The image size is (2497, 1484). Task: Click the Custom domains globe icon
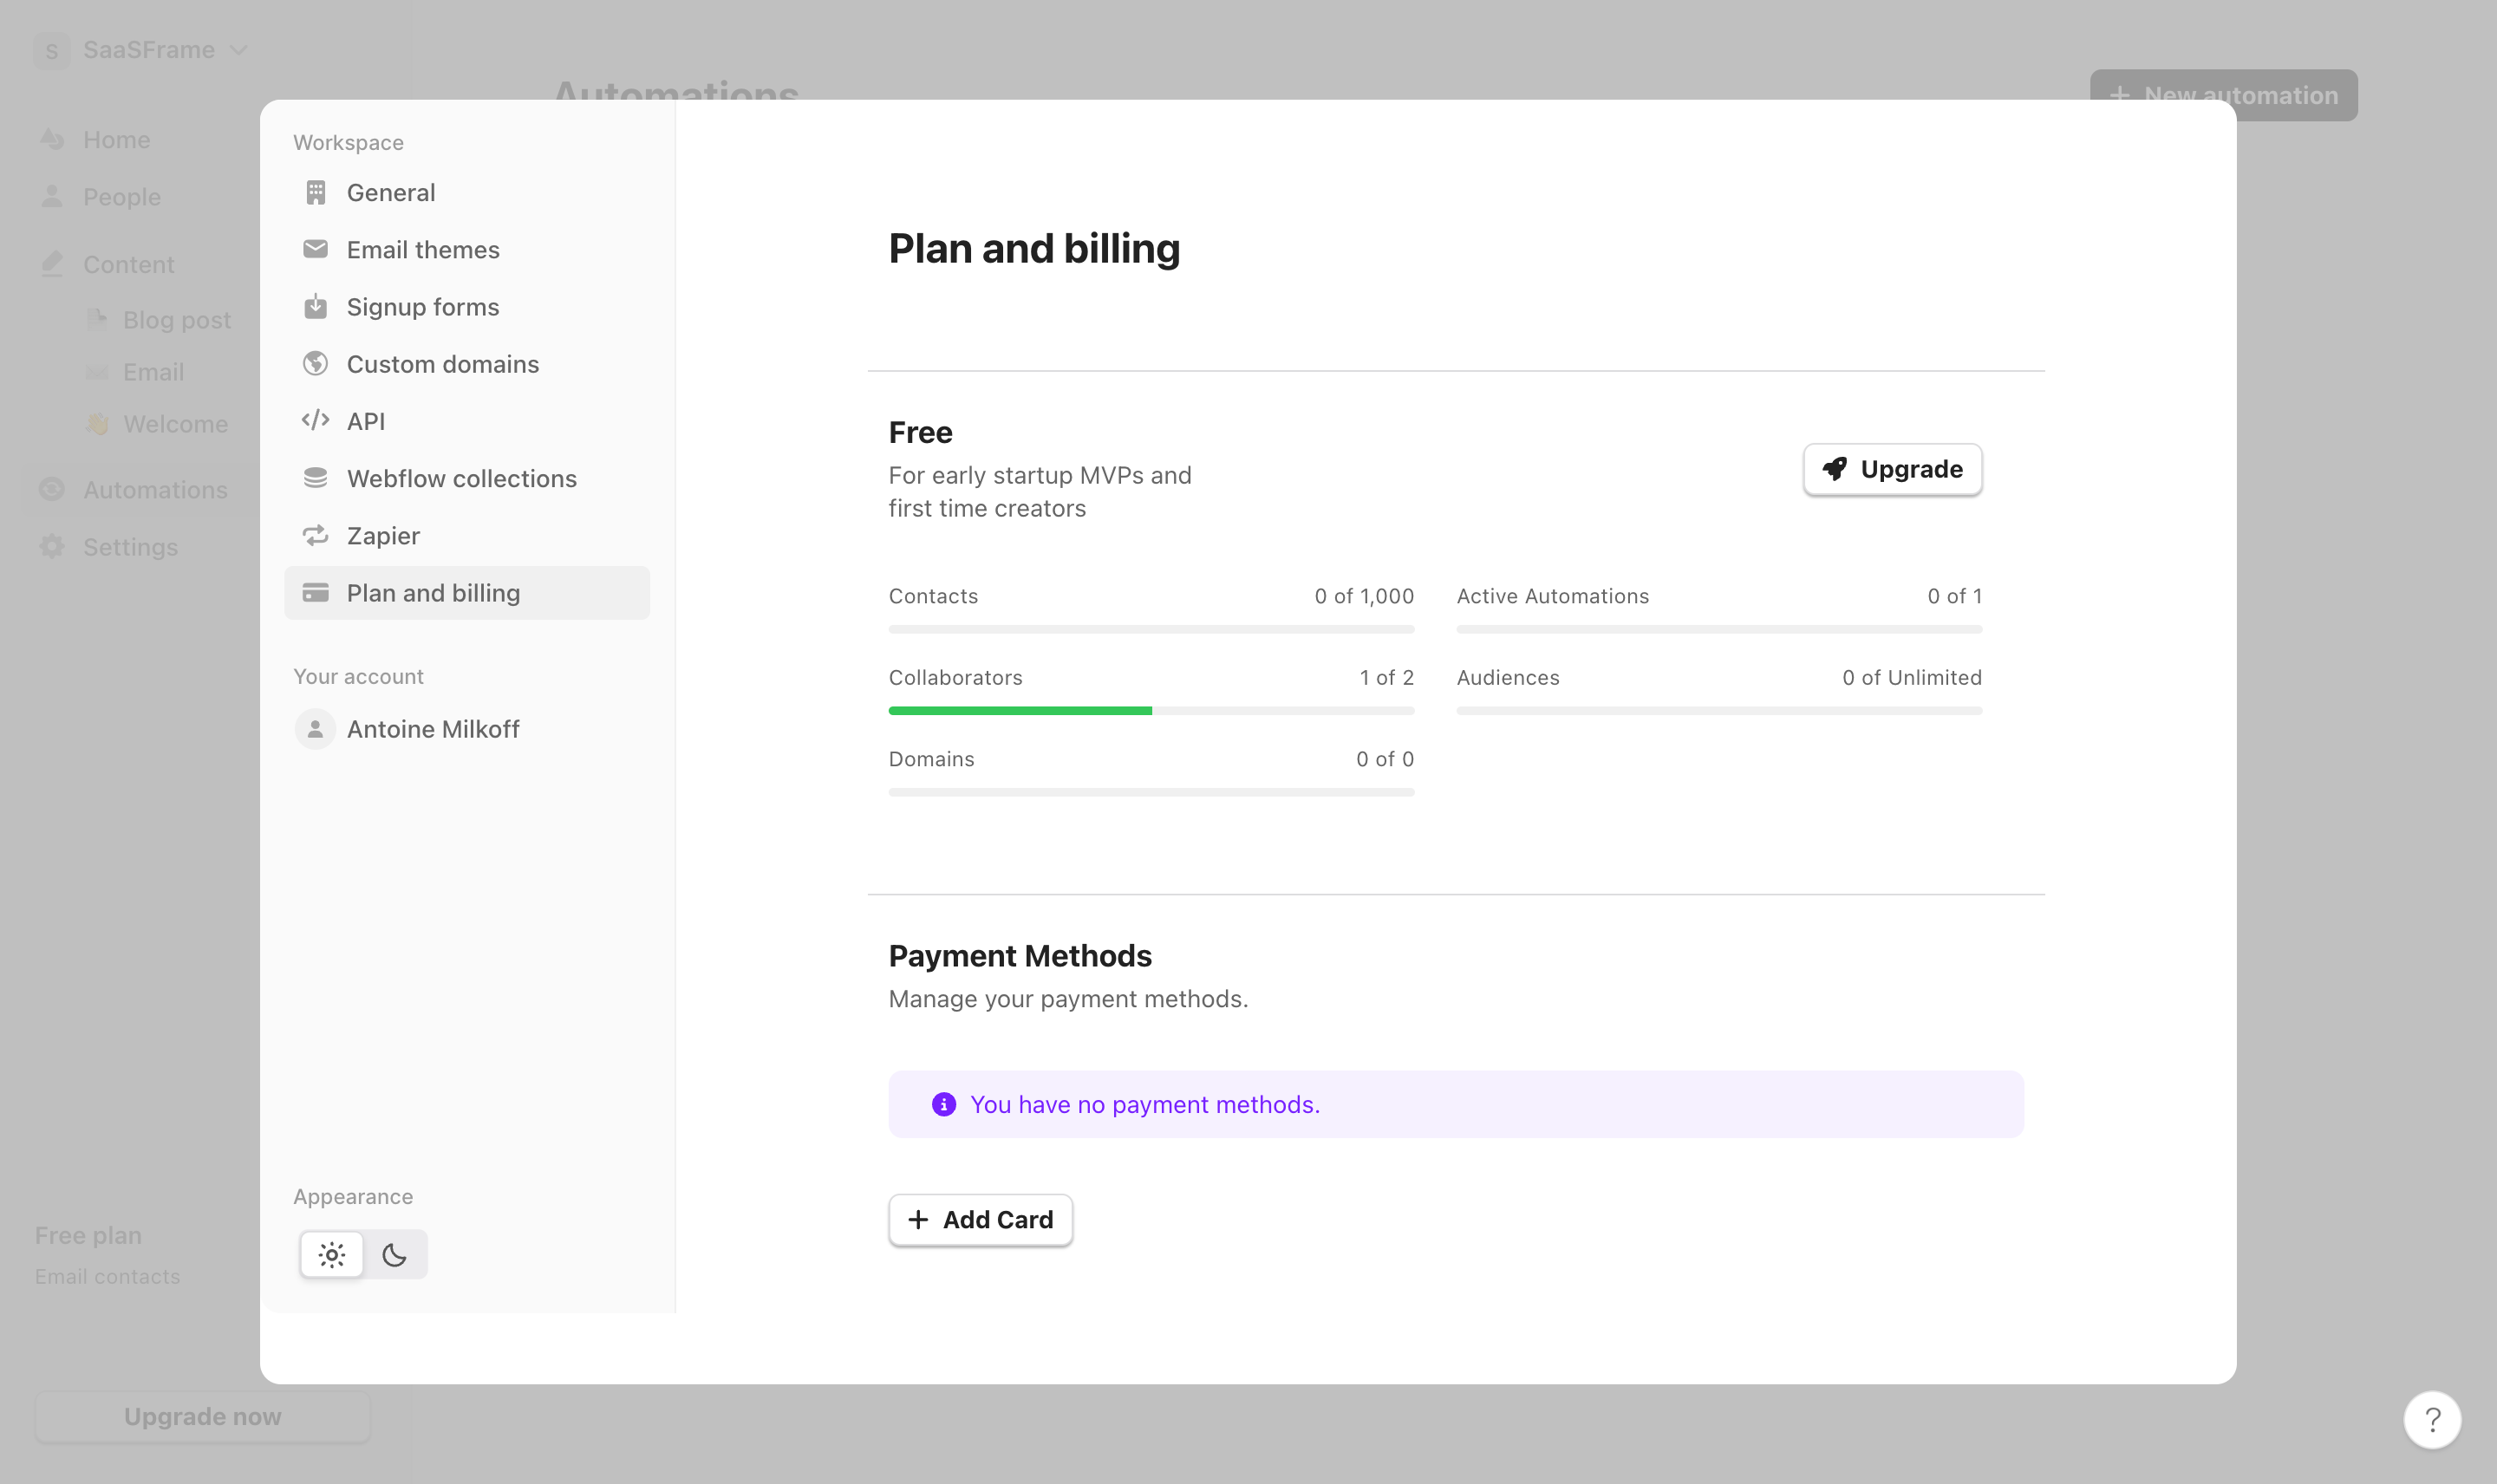click(315, 363)
